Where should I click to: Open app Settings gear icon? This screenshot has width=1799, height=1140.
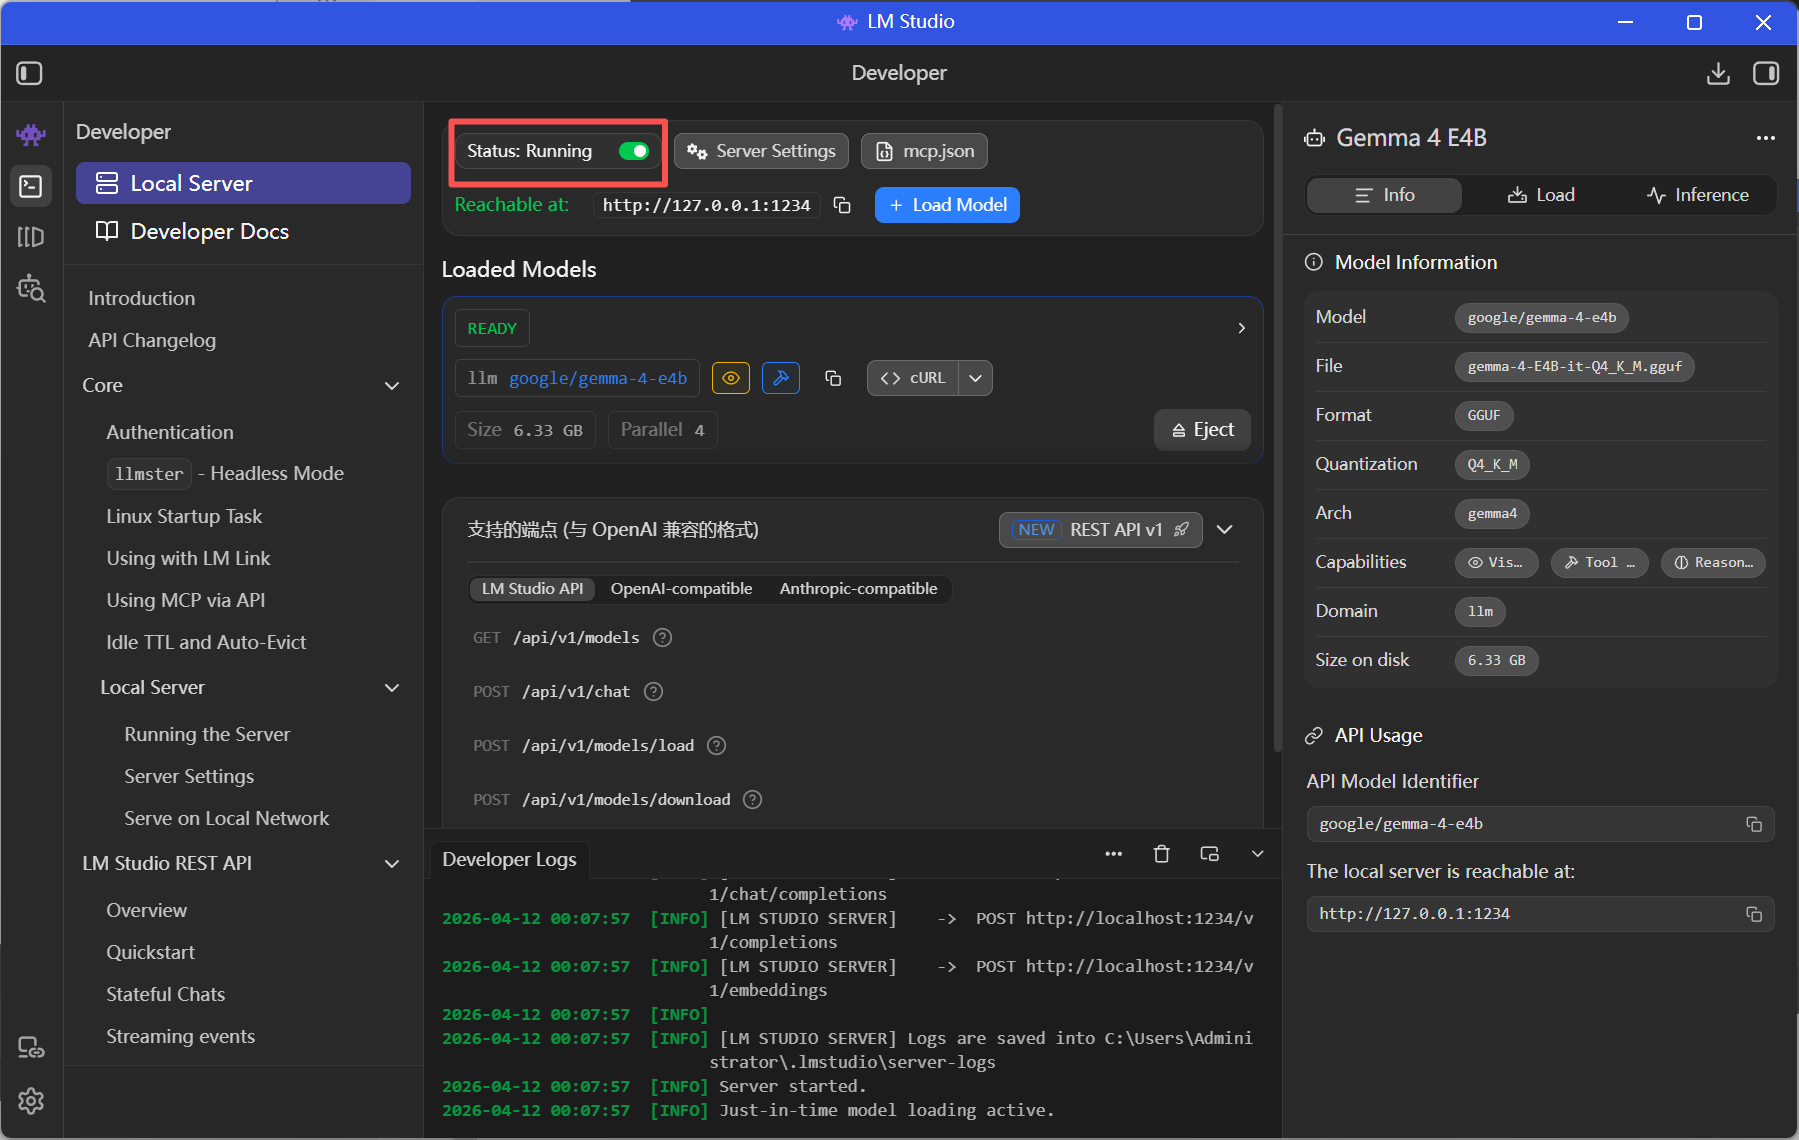pos(31,1101)
